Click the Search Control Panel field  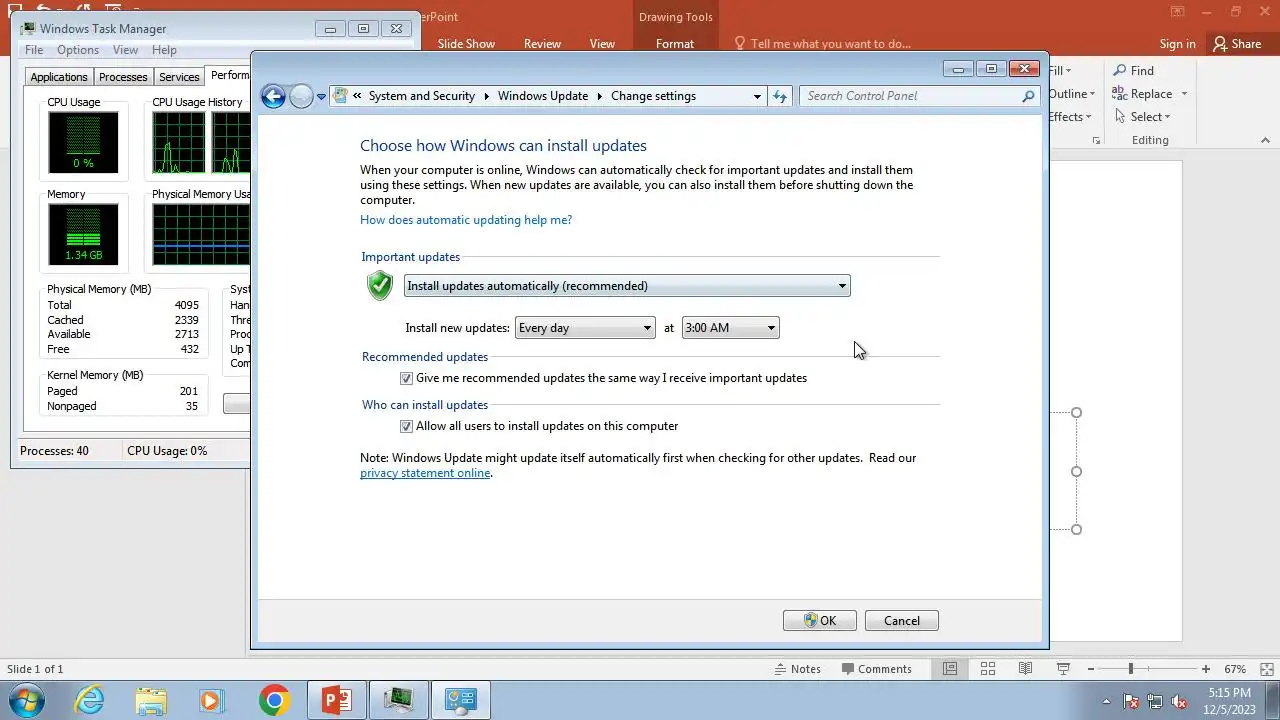pyautogui.click(x=910, y=96)
